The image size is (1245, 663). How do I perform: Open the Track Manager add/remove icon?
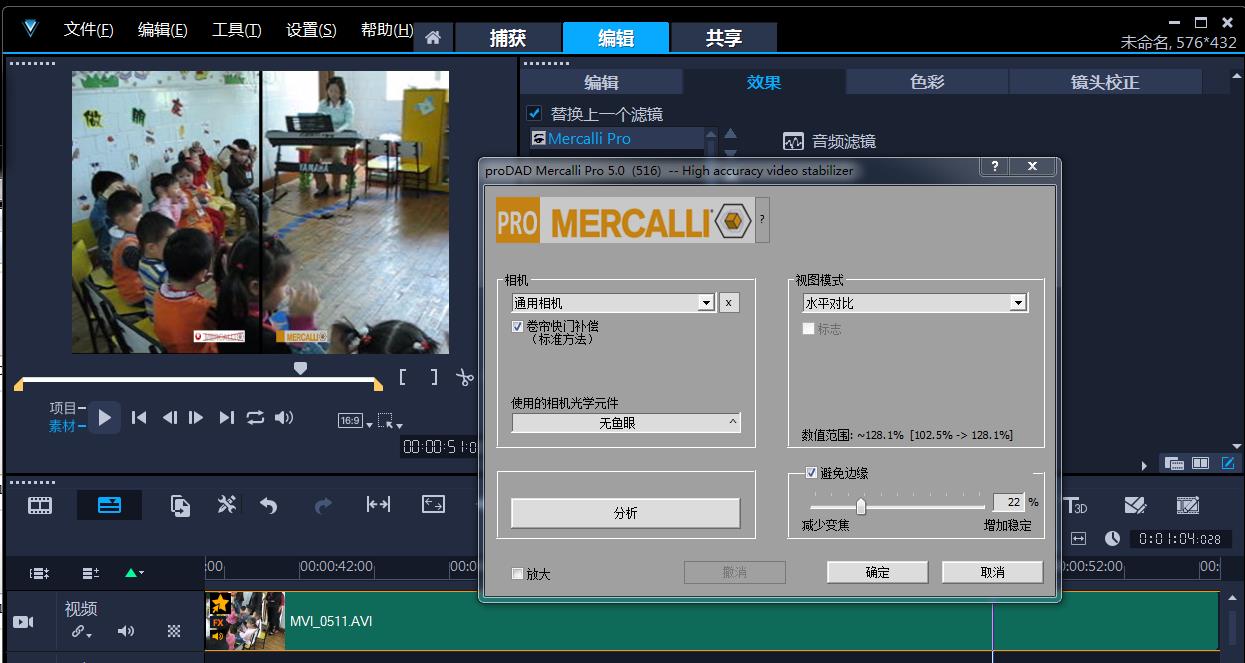point(90,573)
